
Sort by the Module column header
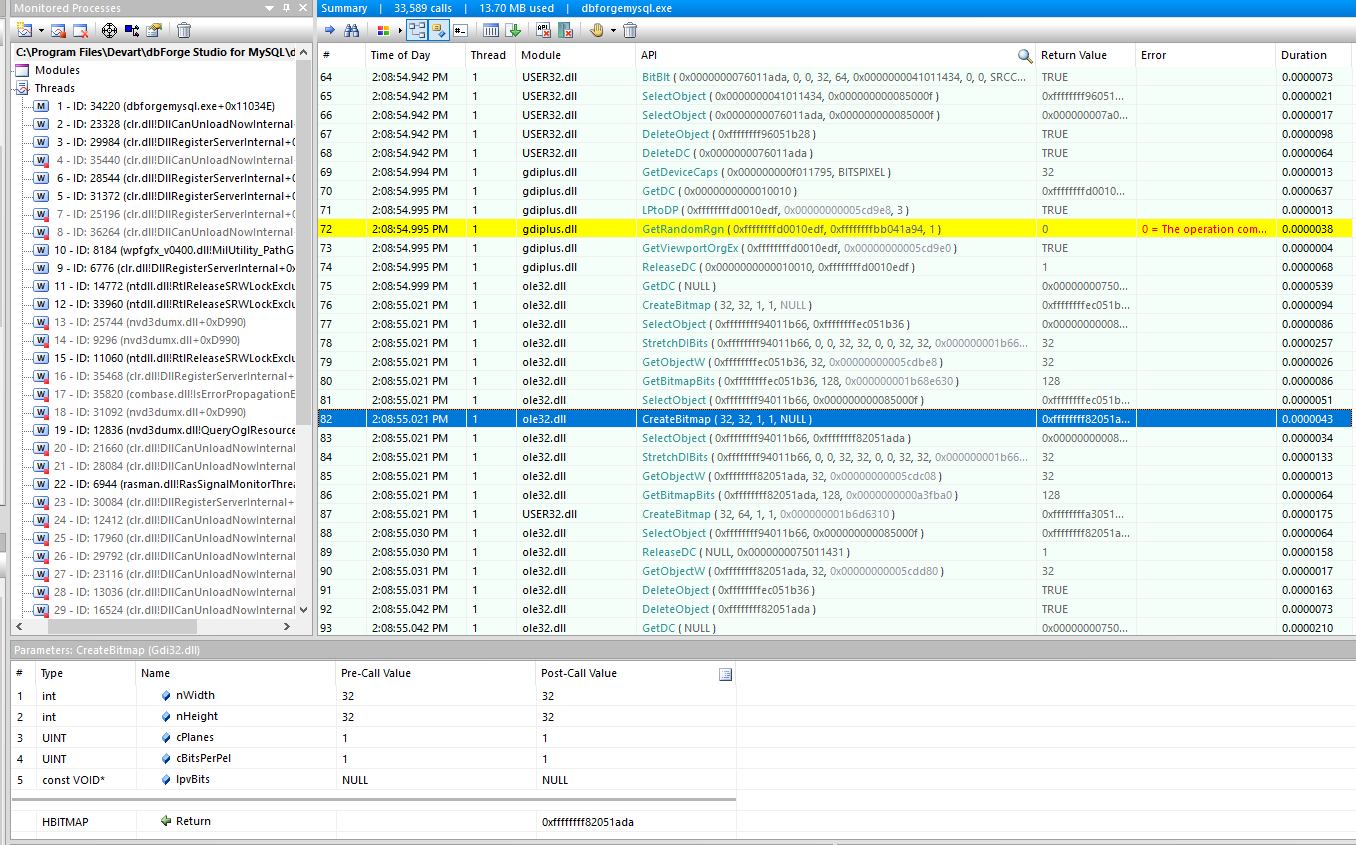(576, 55)
